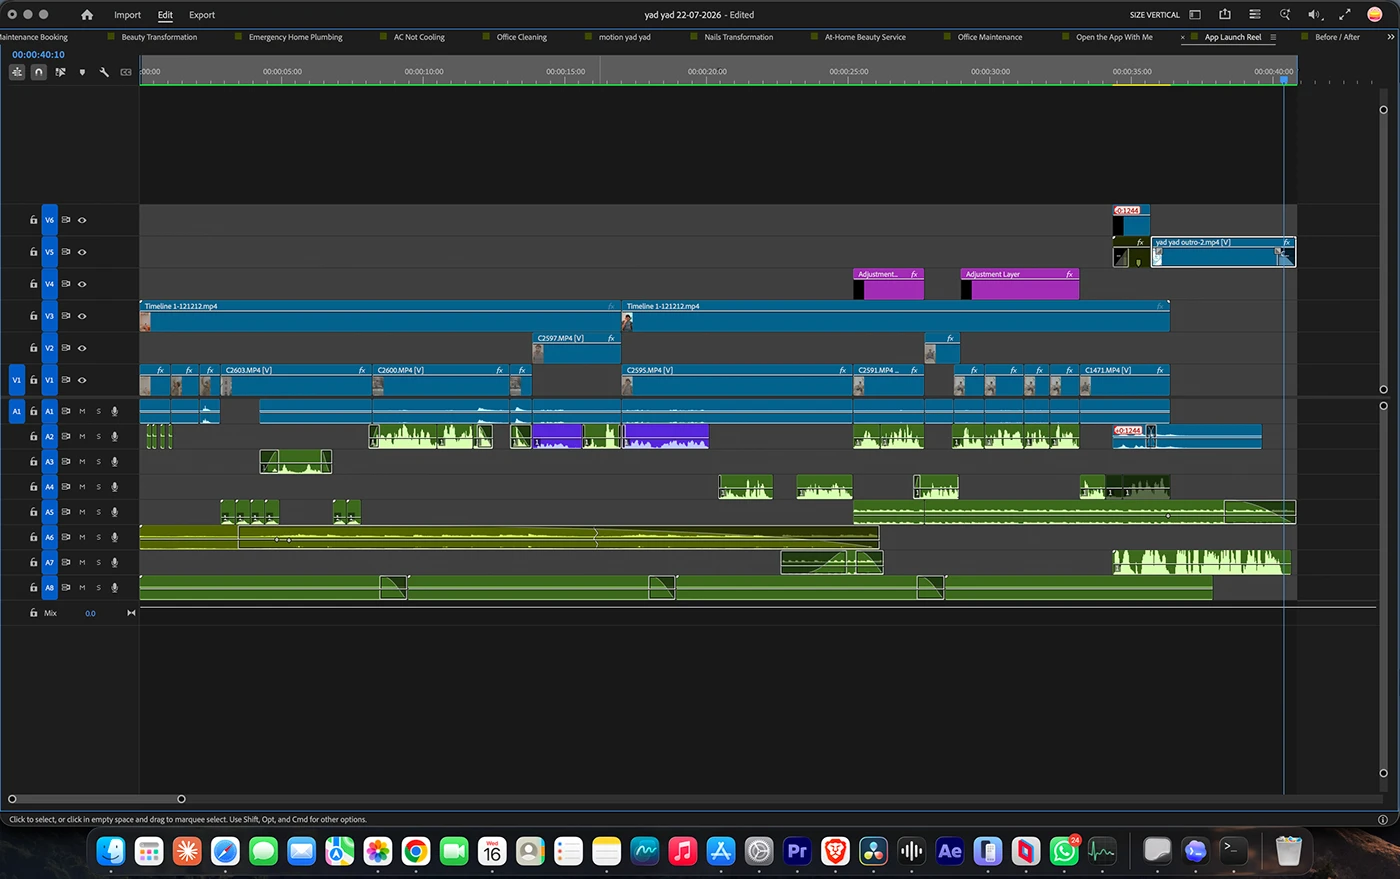1400x879 pixels.
Task: Show overflow sequence tabs chevron
Action: [1391, 37]
